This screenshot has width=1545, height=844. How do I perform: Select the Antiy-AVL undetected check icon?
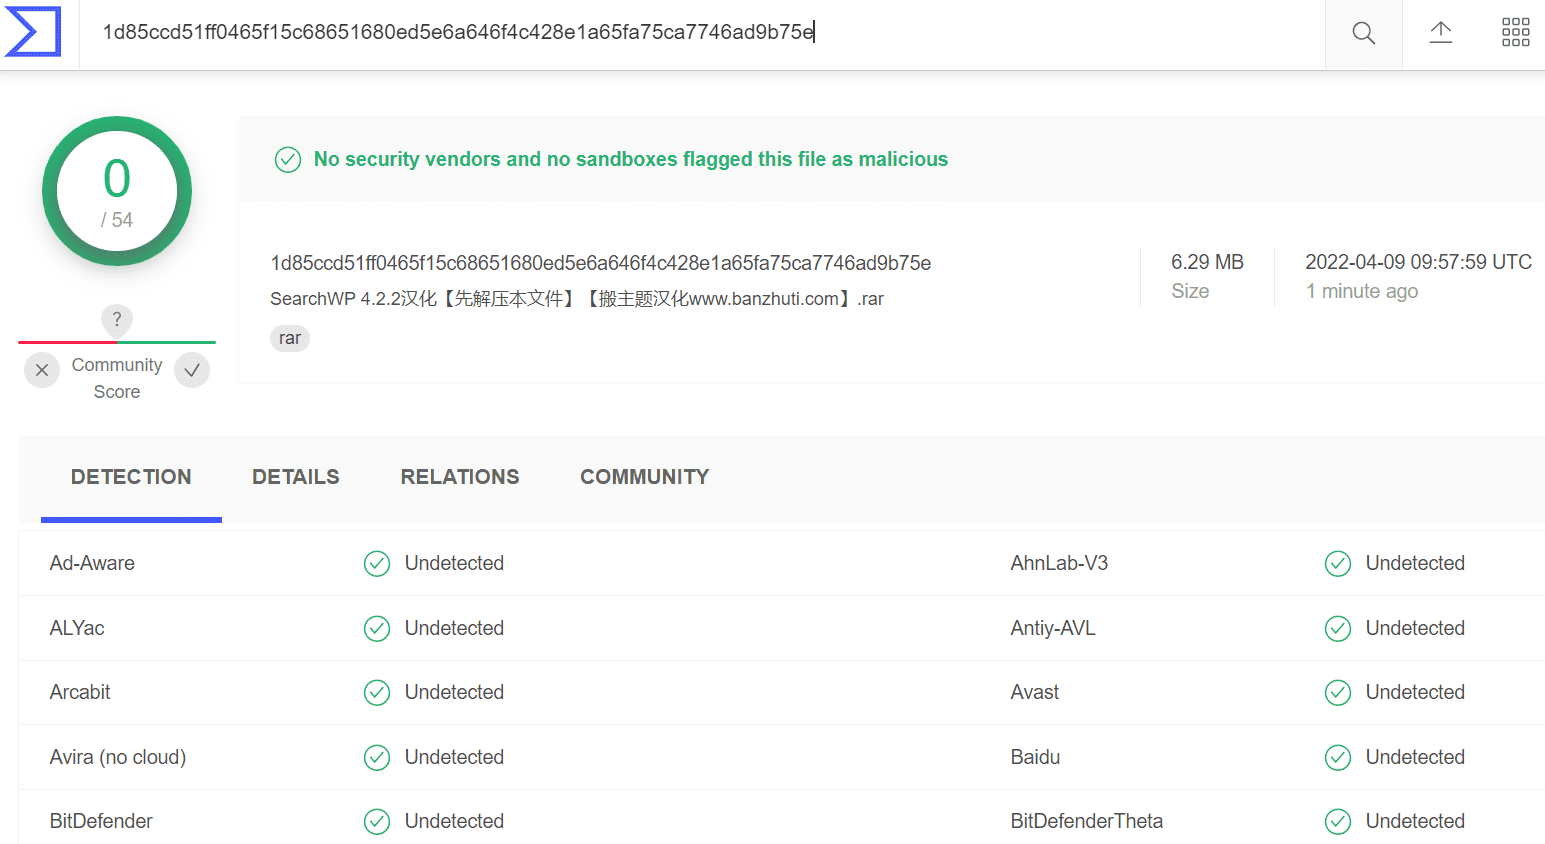click(1338, 629)
